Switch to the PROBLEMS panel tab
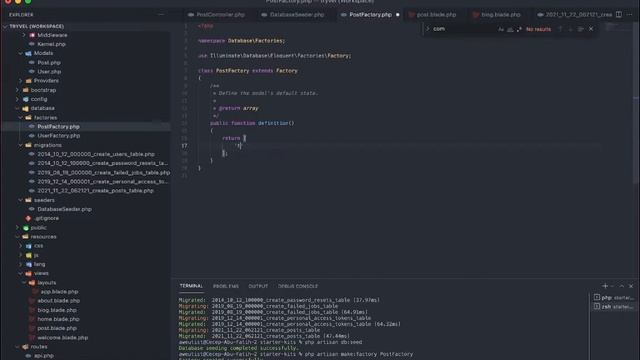The image size is (640, 360). point(226,286)
